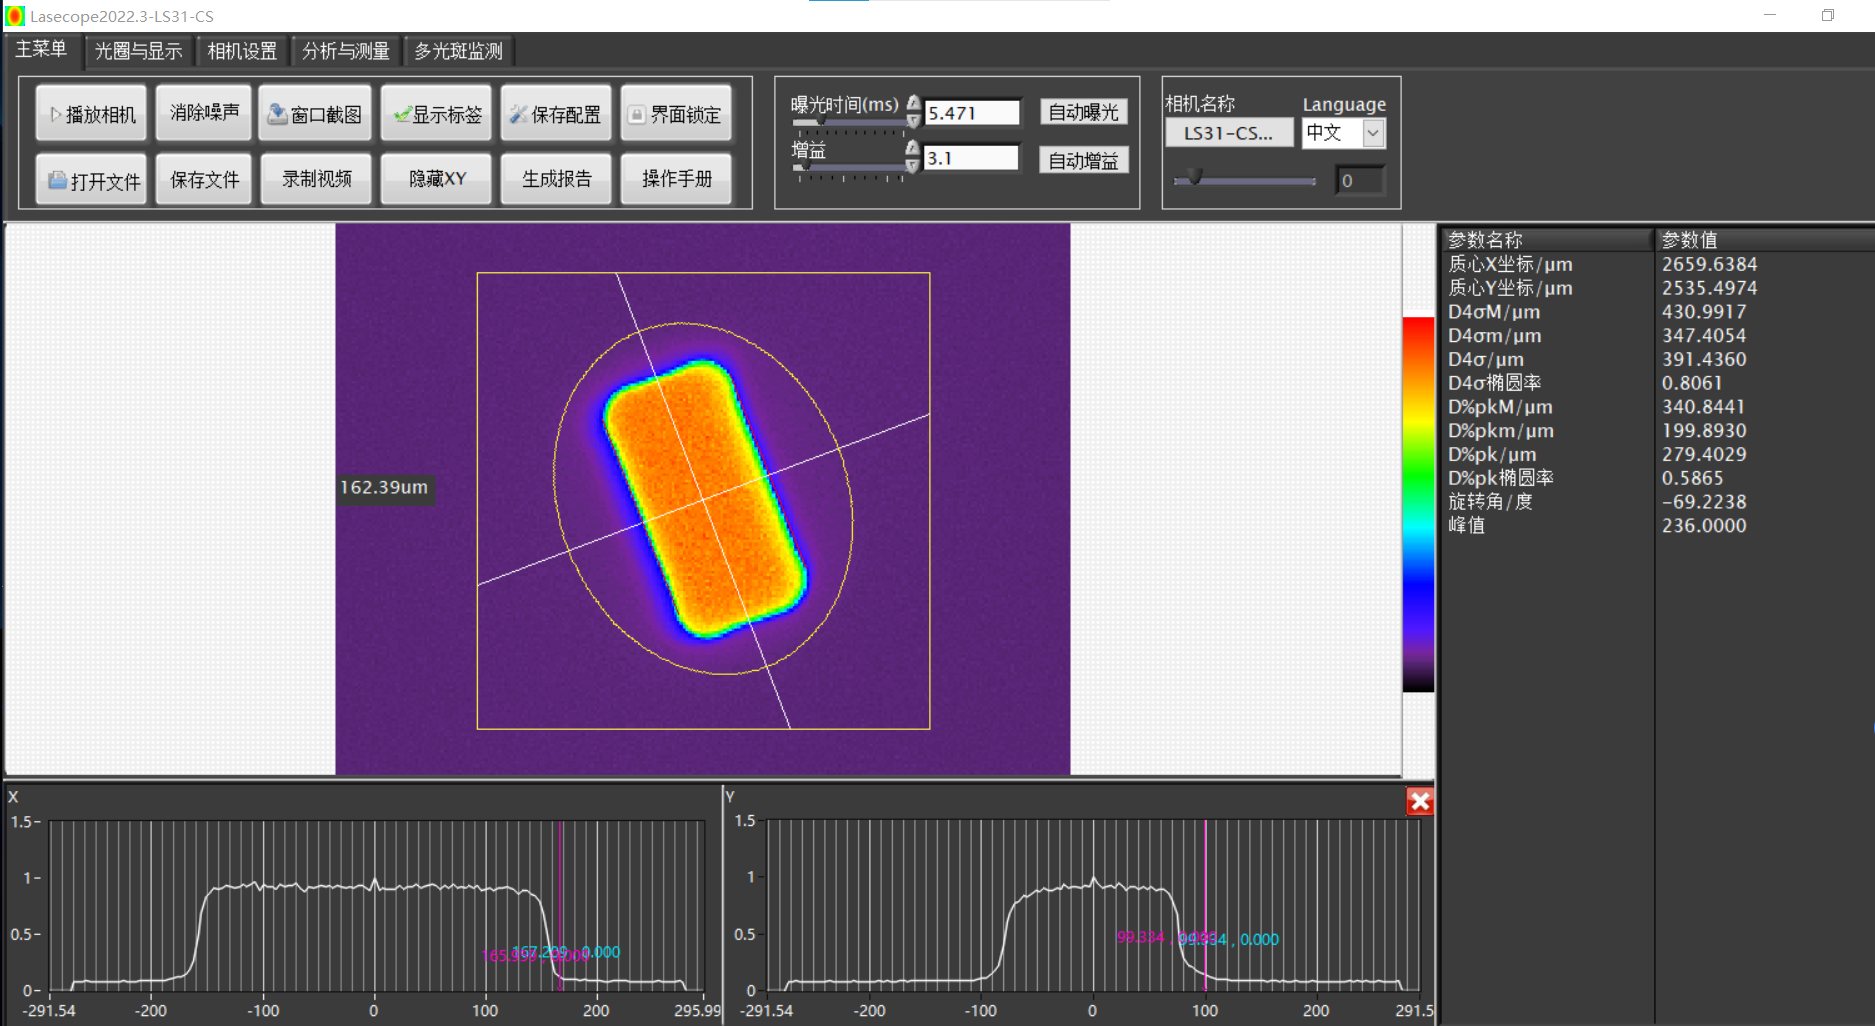Click the Lasecope app icon in title bar
Image resolution: width=1875 pixels, height=1026 pixels.
click(x=15, y=16)
